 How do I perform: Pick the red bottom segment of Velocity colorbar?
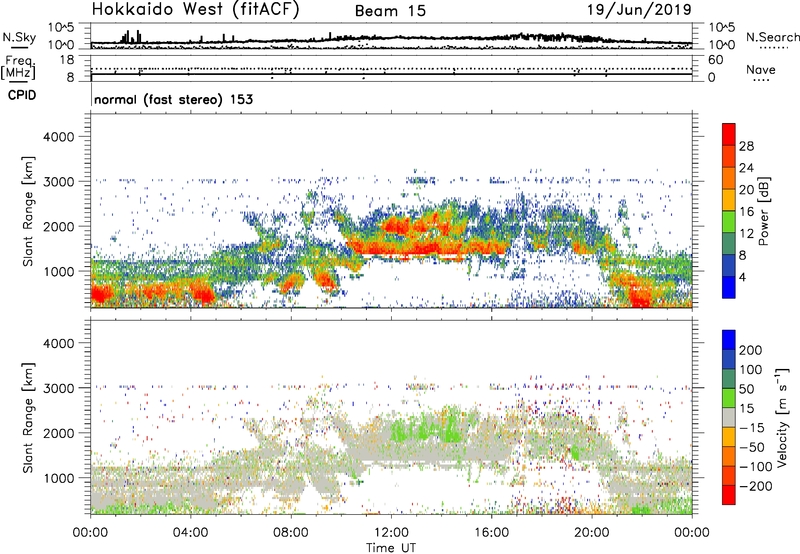click(729, 495)
